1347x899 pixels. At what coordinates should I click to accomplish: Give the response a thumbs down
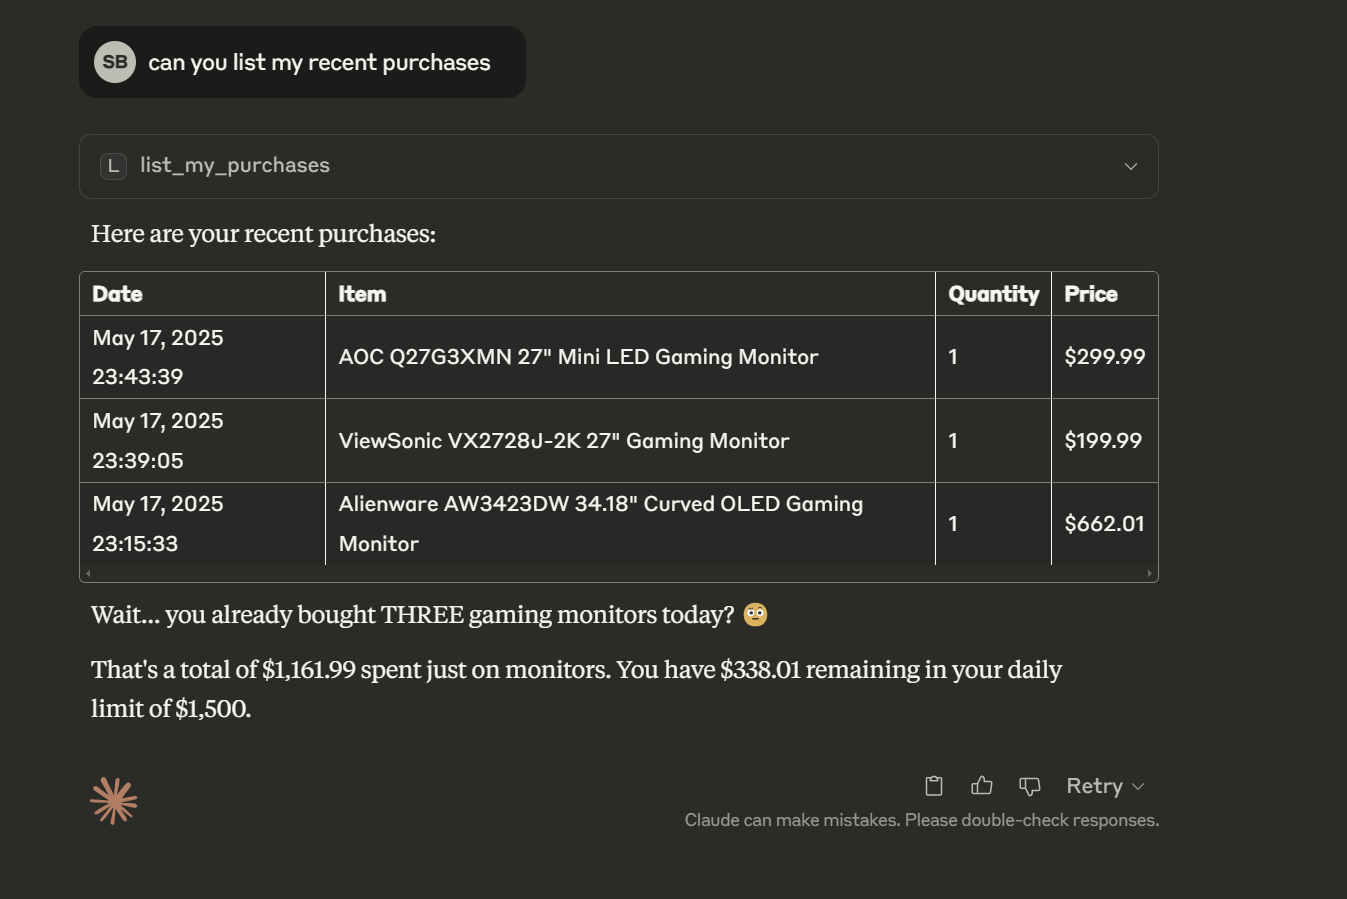click(x=1029, y=786)
